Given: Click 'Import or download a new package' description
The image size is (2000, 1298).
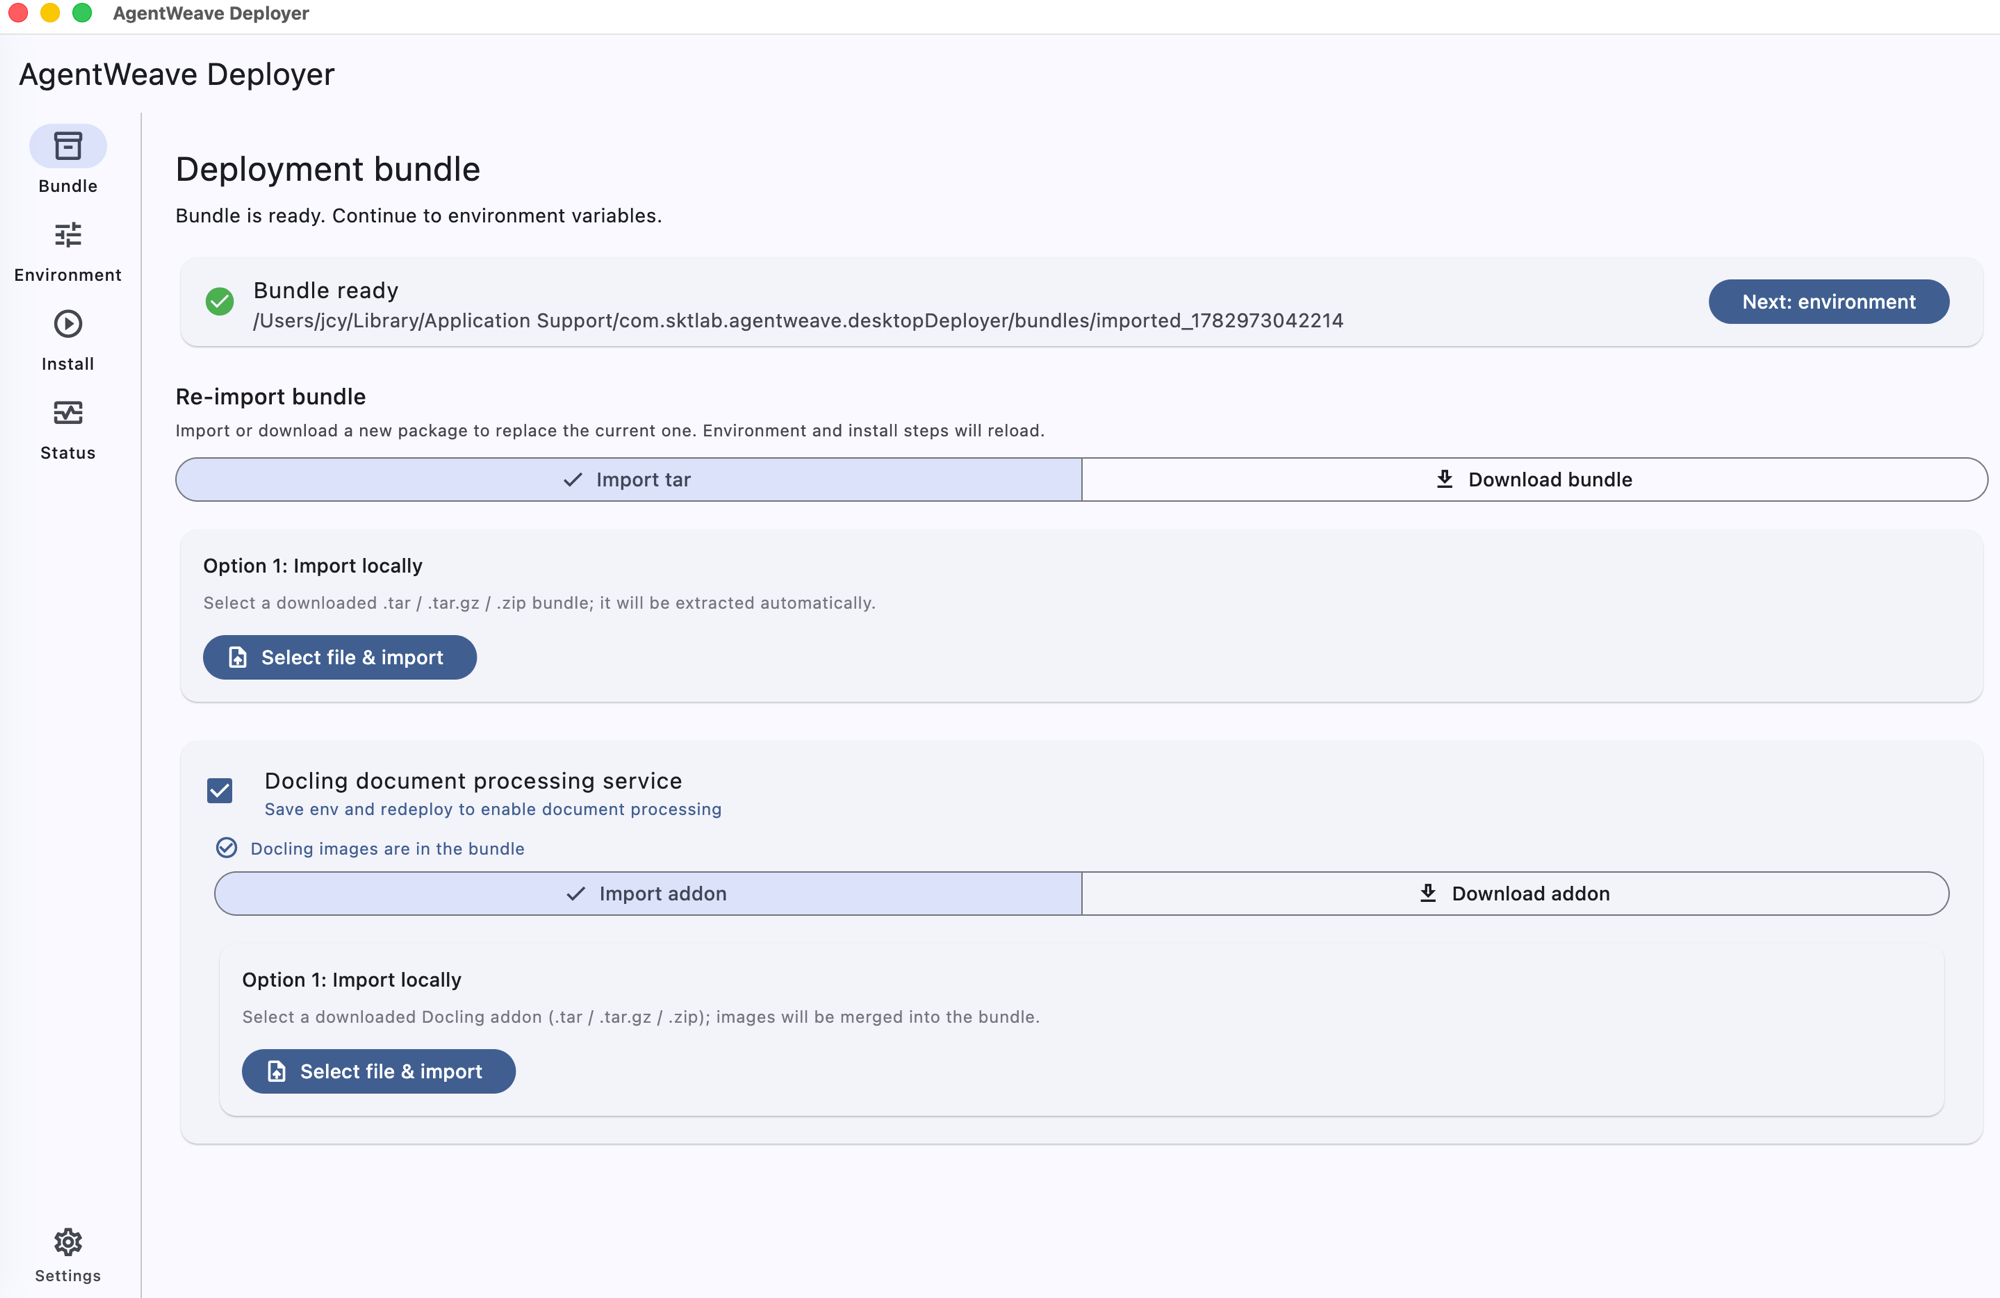Looking at the screenshot, I should (x=610, y=431).
